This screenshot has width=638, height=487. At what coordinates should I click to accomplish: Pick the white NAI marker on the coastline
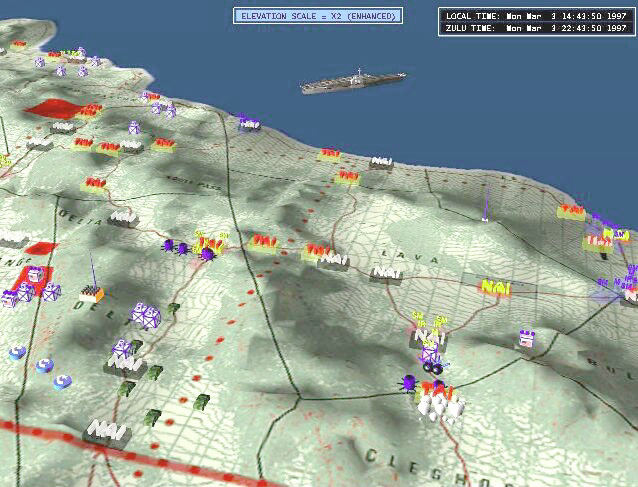(381, 162)
